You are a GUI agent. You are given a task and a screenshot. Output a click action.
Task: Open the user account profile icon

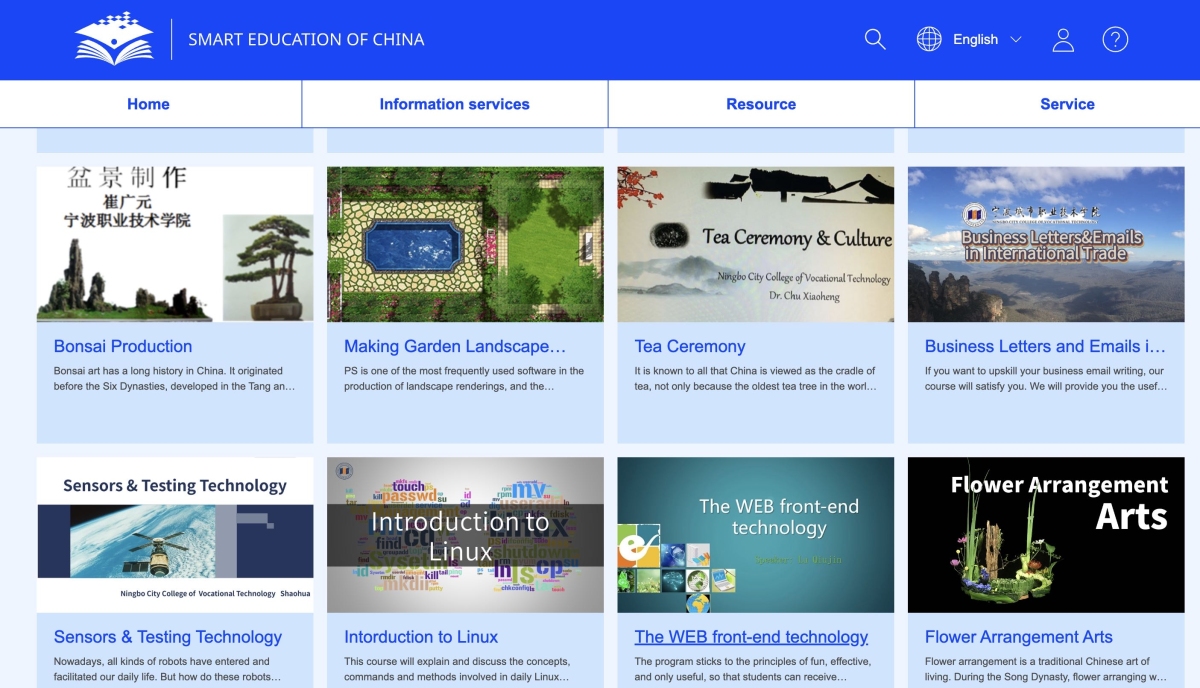tap(1063, 39)
